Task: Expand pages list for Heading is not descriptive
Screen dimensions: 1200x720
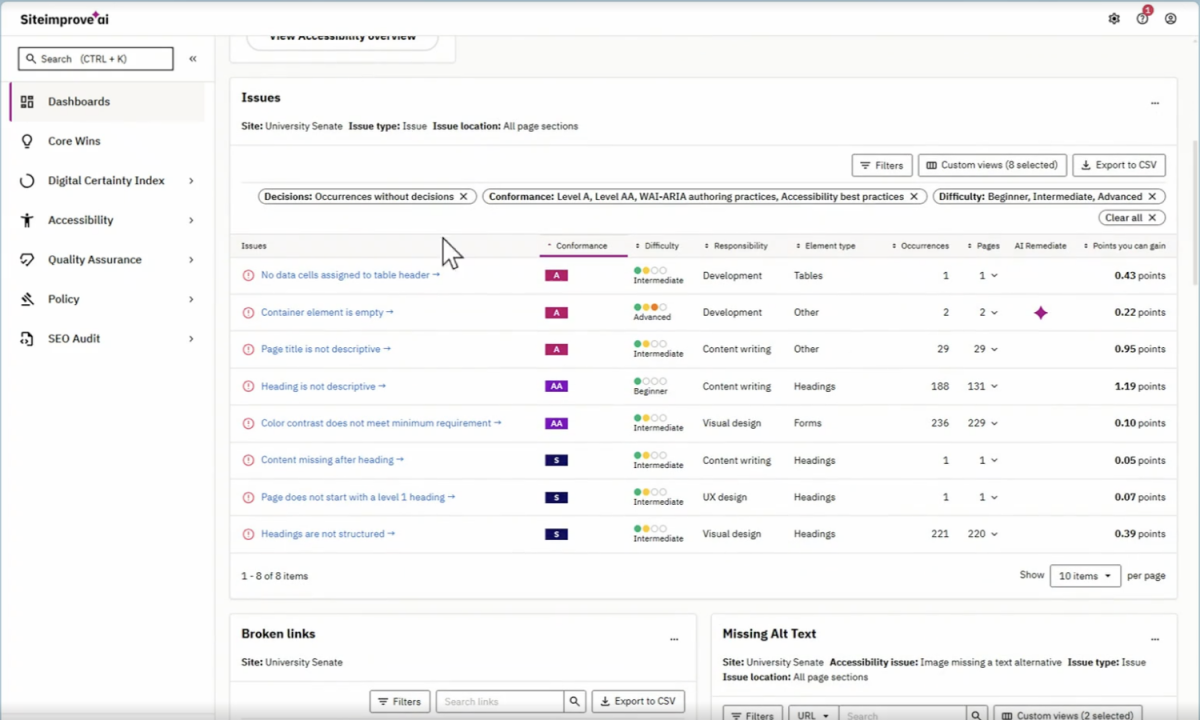Action: pyautogui.click(x=994, y=387)
